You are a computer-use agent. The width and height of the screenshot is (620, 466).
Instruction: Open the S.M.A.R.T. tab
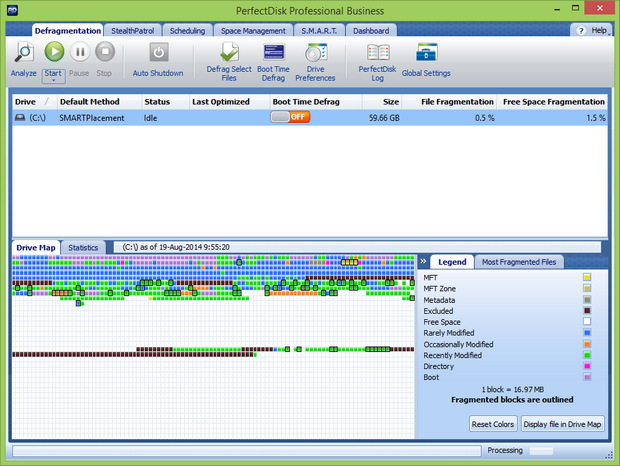(x=319, y=31)
